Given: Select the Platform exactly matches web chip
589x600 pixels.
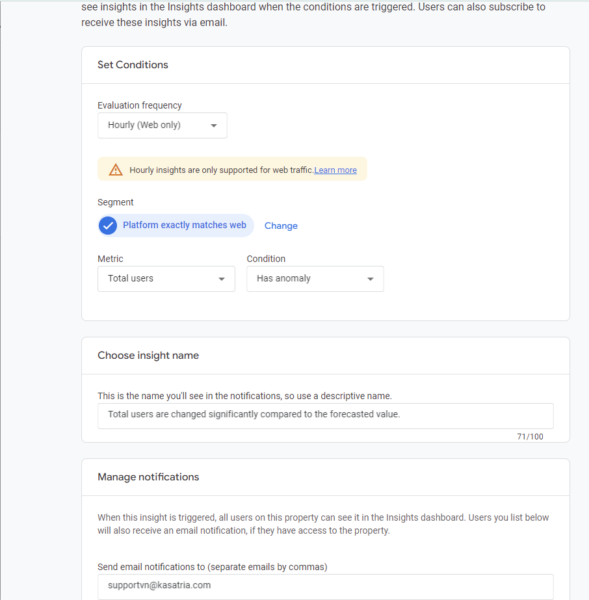Looking at the screenshot, I should (x=176, y=225).
